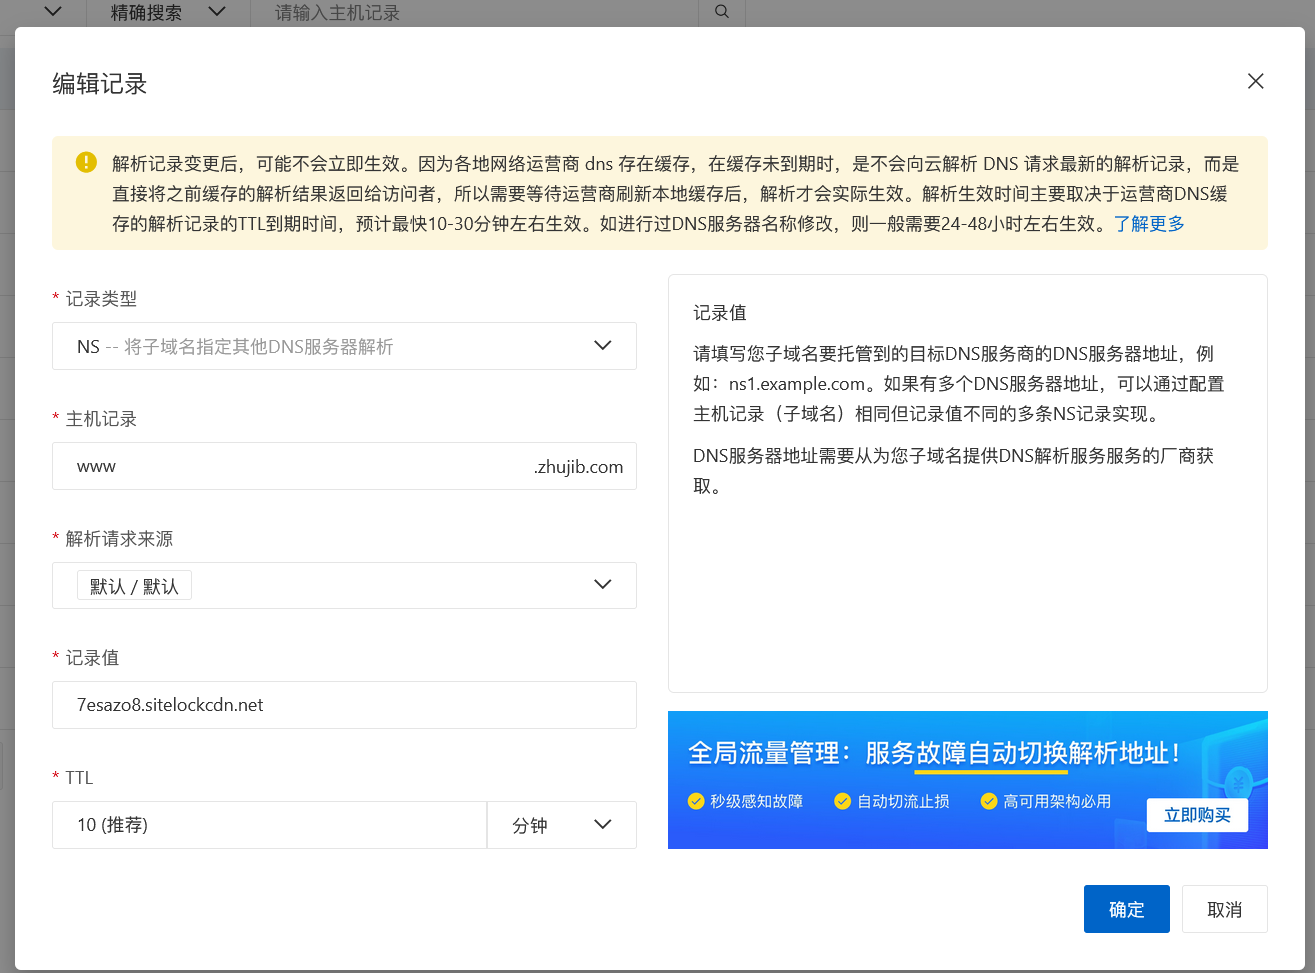Click the 记录值 field with sitelockcdn.net

tap(344, 705)
